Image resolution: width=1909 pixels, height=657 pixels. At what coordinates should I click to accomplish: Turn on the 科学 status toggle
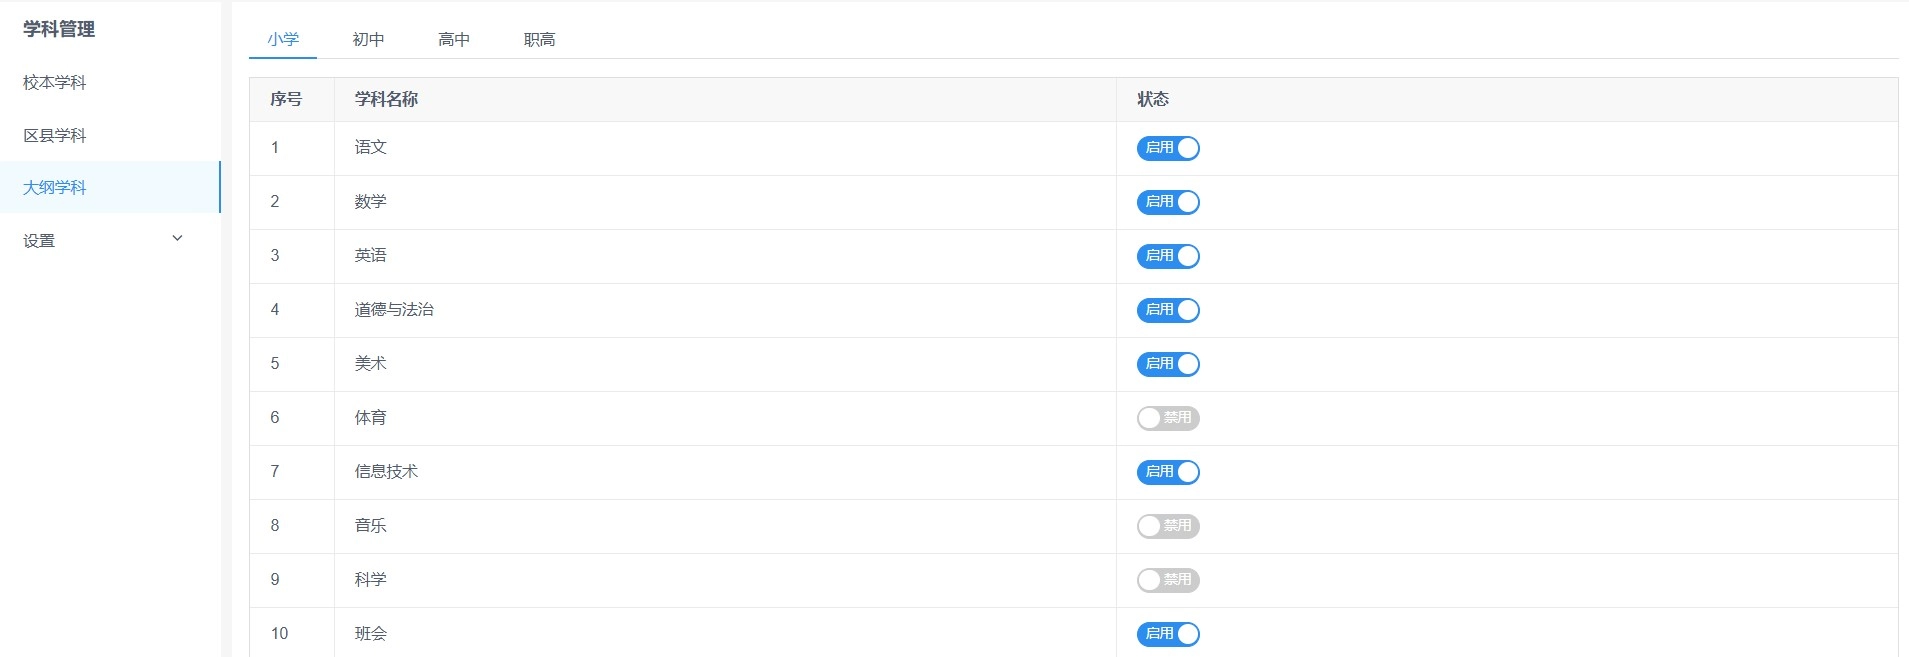pyautogui.click(x=1167, y=580)
